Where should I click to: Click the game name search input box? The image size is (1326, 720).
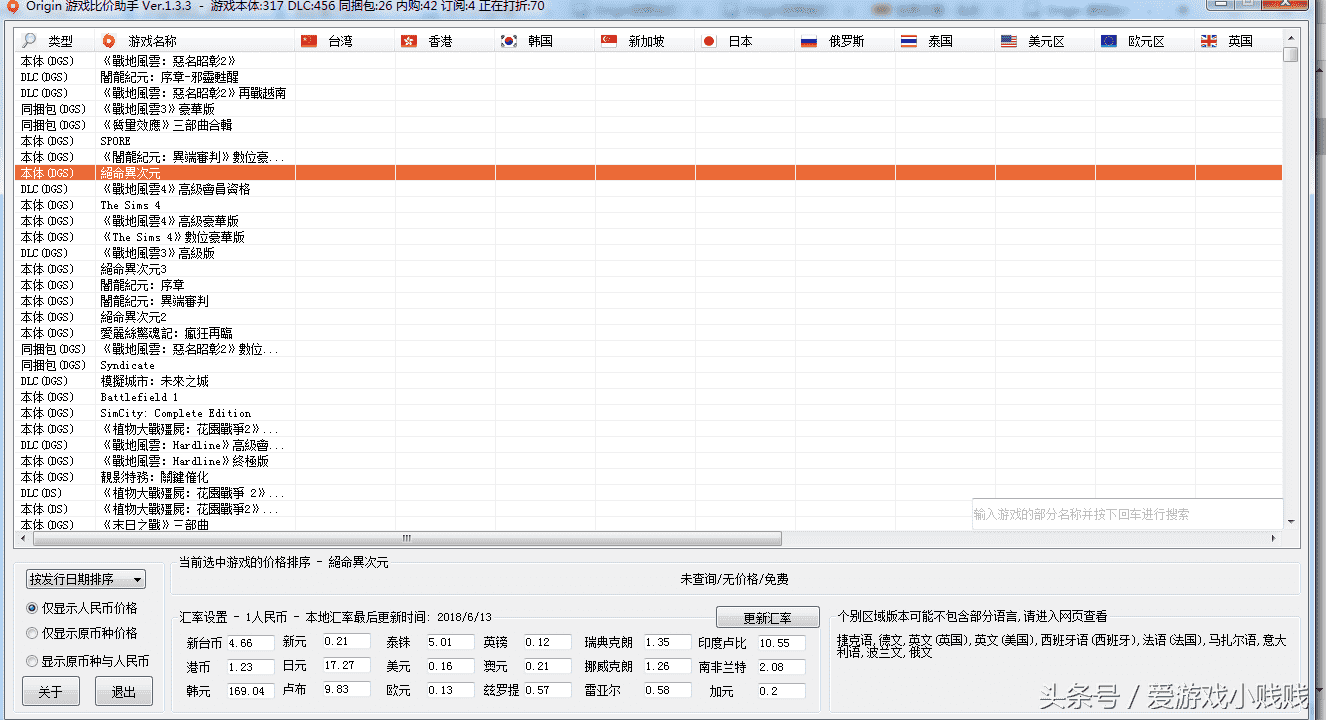tap(1127, 514)
